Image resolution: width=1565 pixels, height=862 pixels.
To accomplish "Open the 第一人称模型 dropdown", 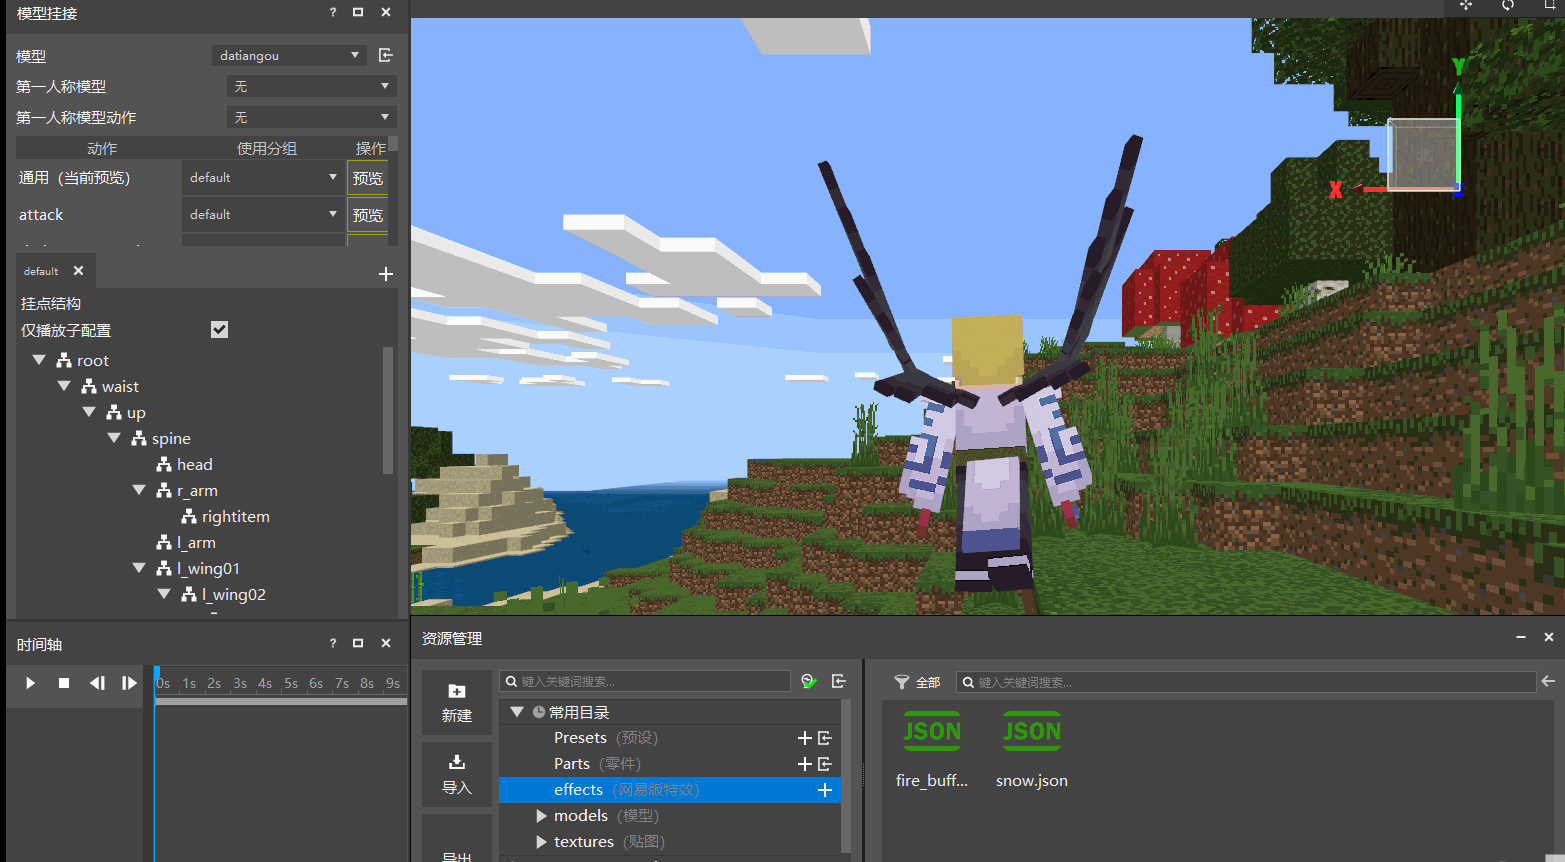I will (x=311, y=87).
